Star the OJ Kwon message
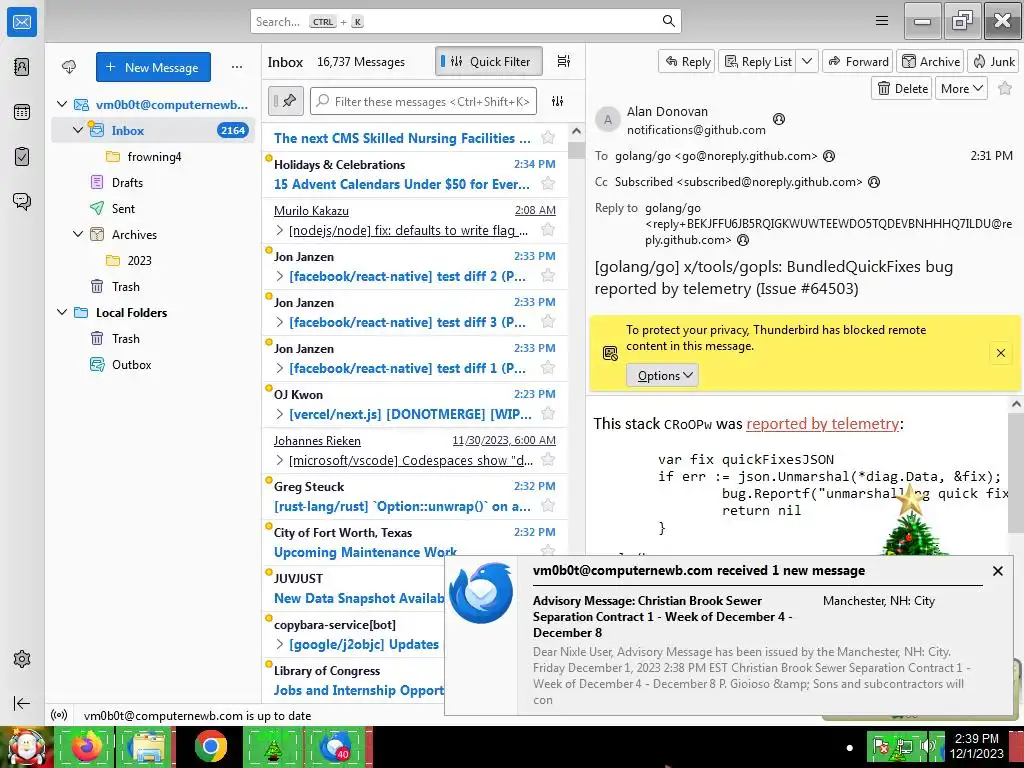 click(x=548, y=413)
